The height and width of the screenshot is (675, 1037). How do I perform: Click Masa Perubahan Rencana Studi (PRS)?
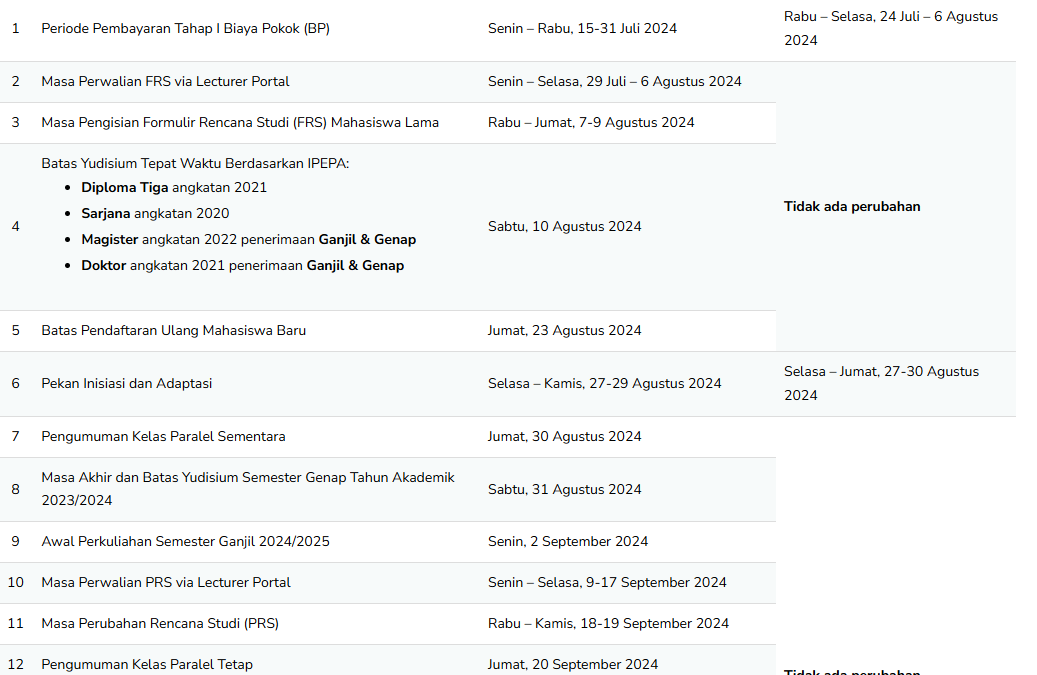coord(160,623)
